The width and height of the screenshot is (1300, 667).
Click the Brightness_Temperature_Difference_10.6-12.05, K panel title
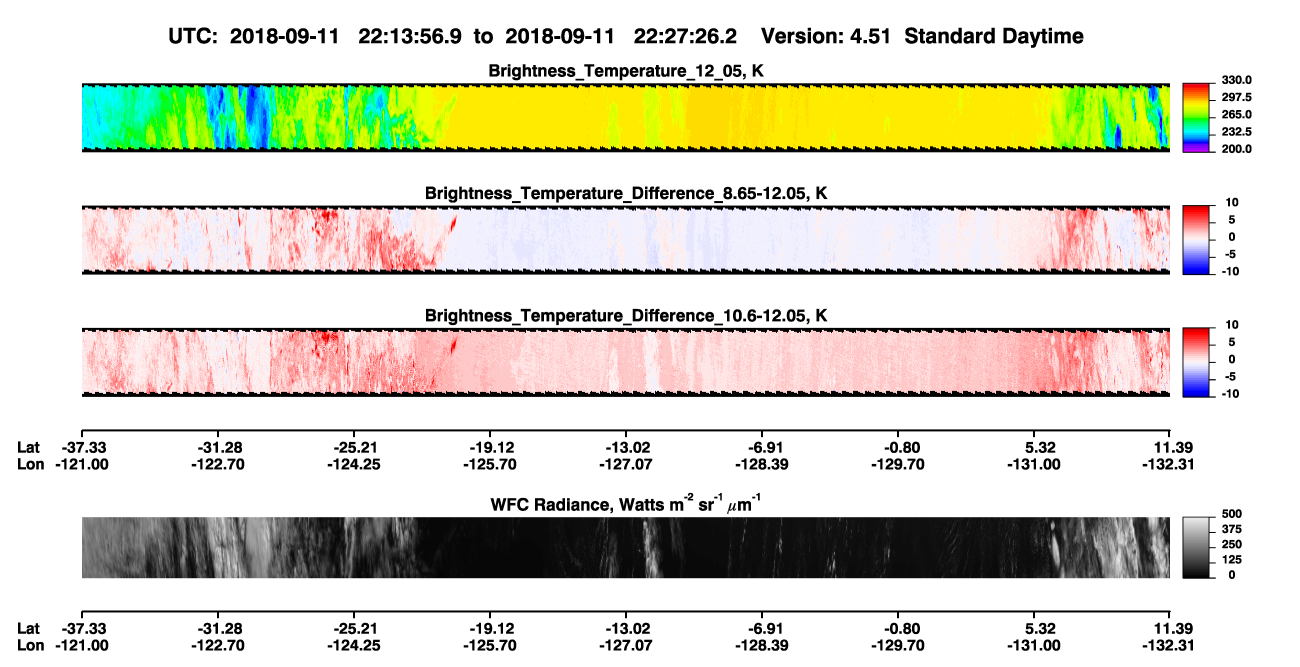pyautogui.click(x=626, y=315)
